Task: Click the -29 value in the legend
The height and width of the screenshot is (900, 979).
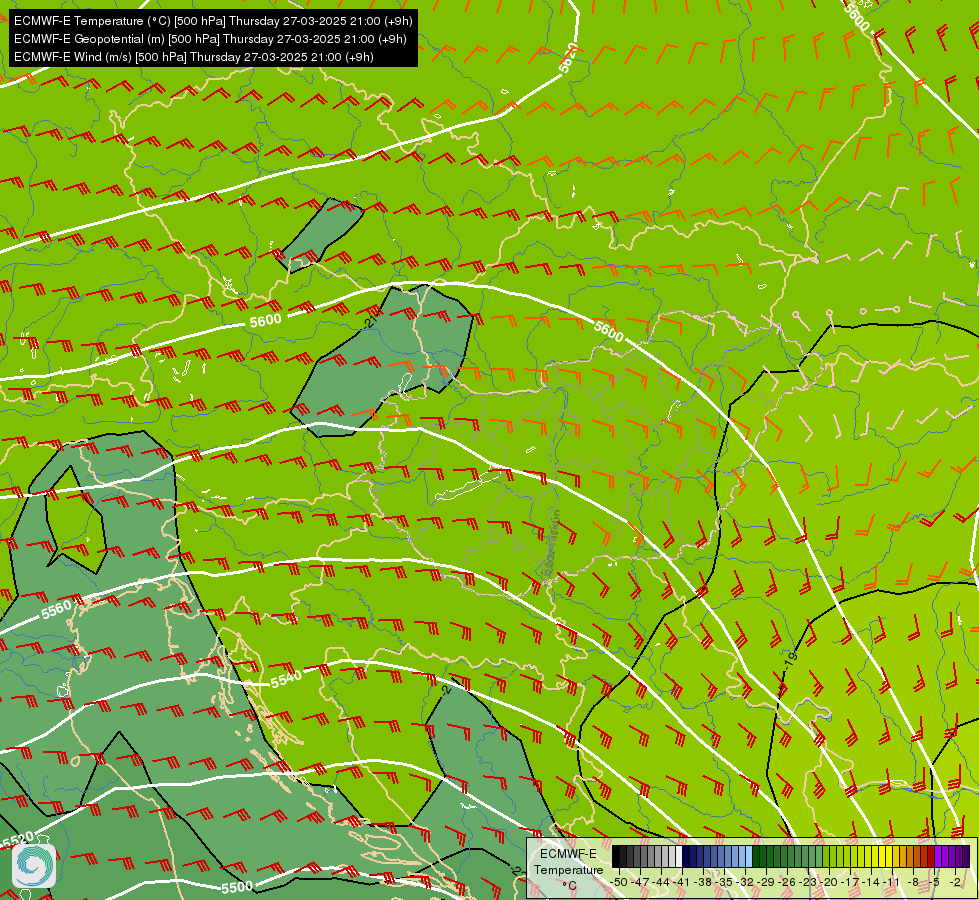Action: pyautogui.click(x=765, y=883)
